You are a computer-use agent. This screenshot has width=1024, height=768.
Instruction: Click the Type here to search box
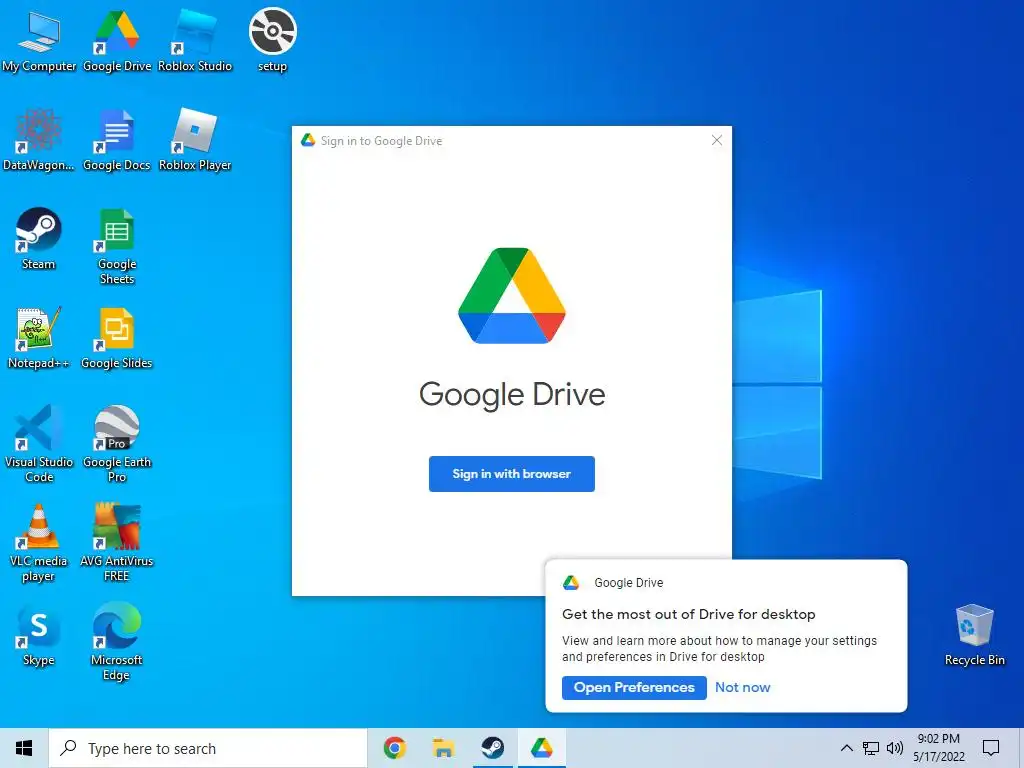point(208,748)
